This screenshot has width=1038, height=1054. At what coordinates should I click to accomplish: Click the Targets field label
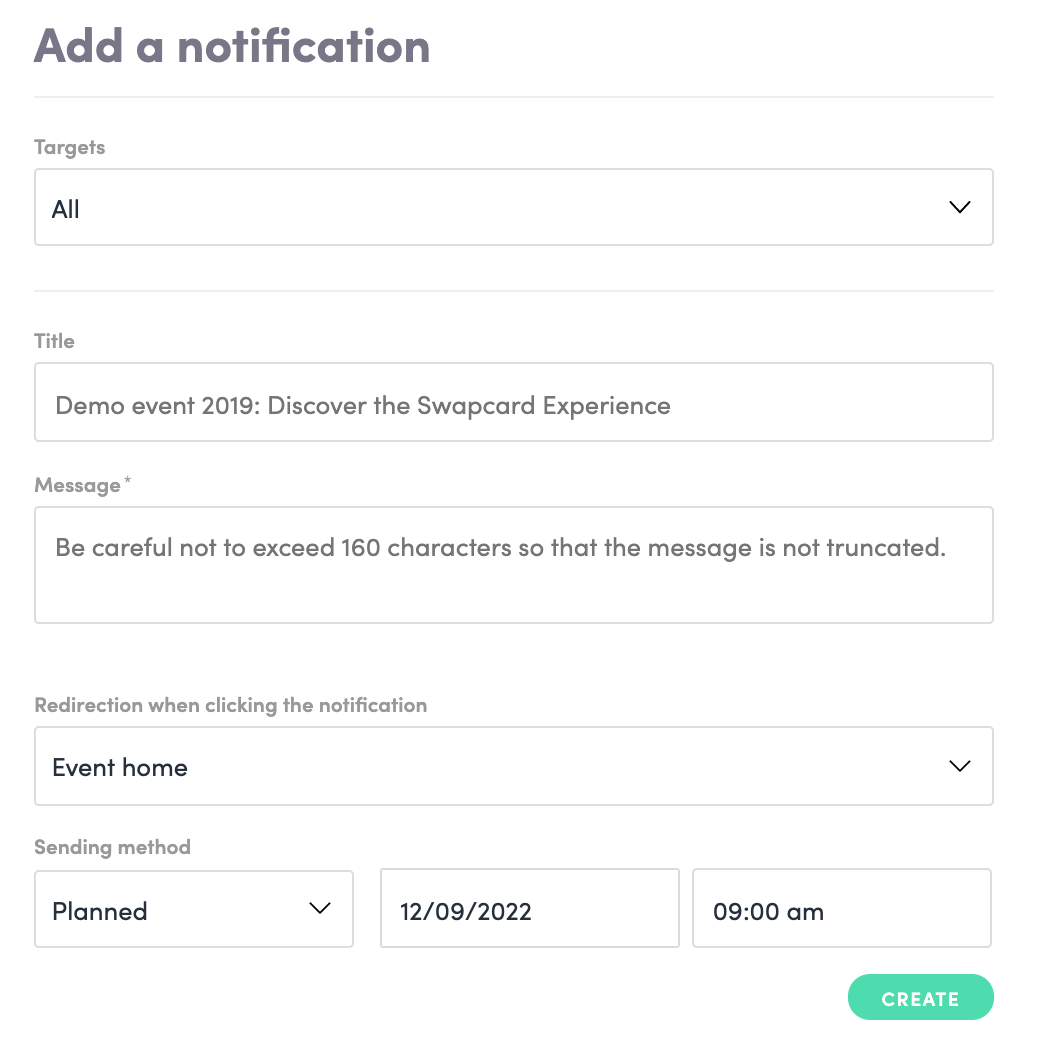point(69,147)
